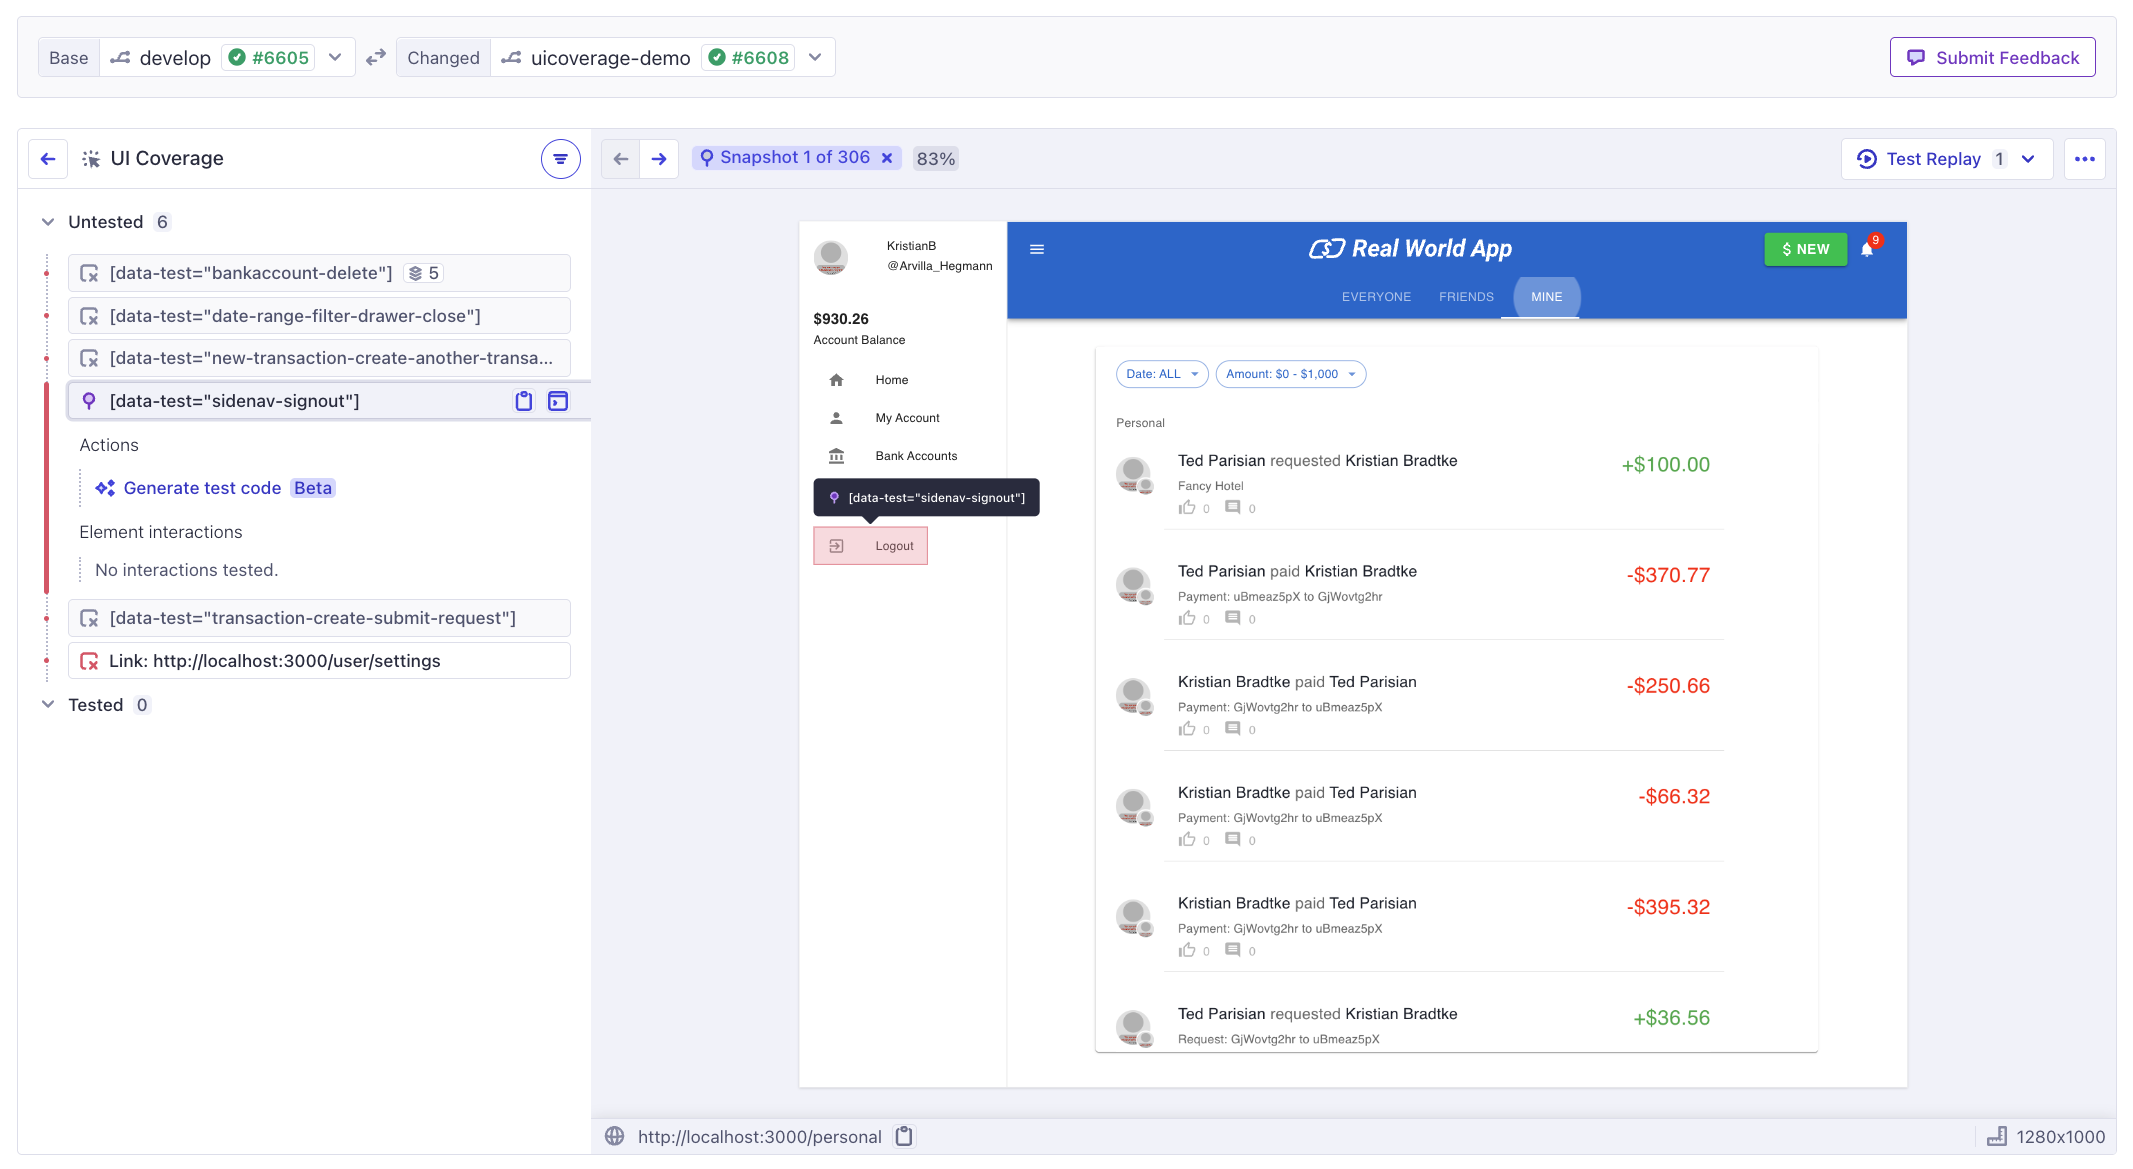Go to the previous snapshot arrow
The image size is (2133, 1169).
pyautogui.click(x=621, y=159)
